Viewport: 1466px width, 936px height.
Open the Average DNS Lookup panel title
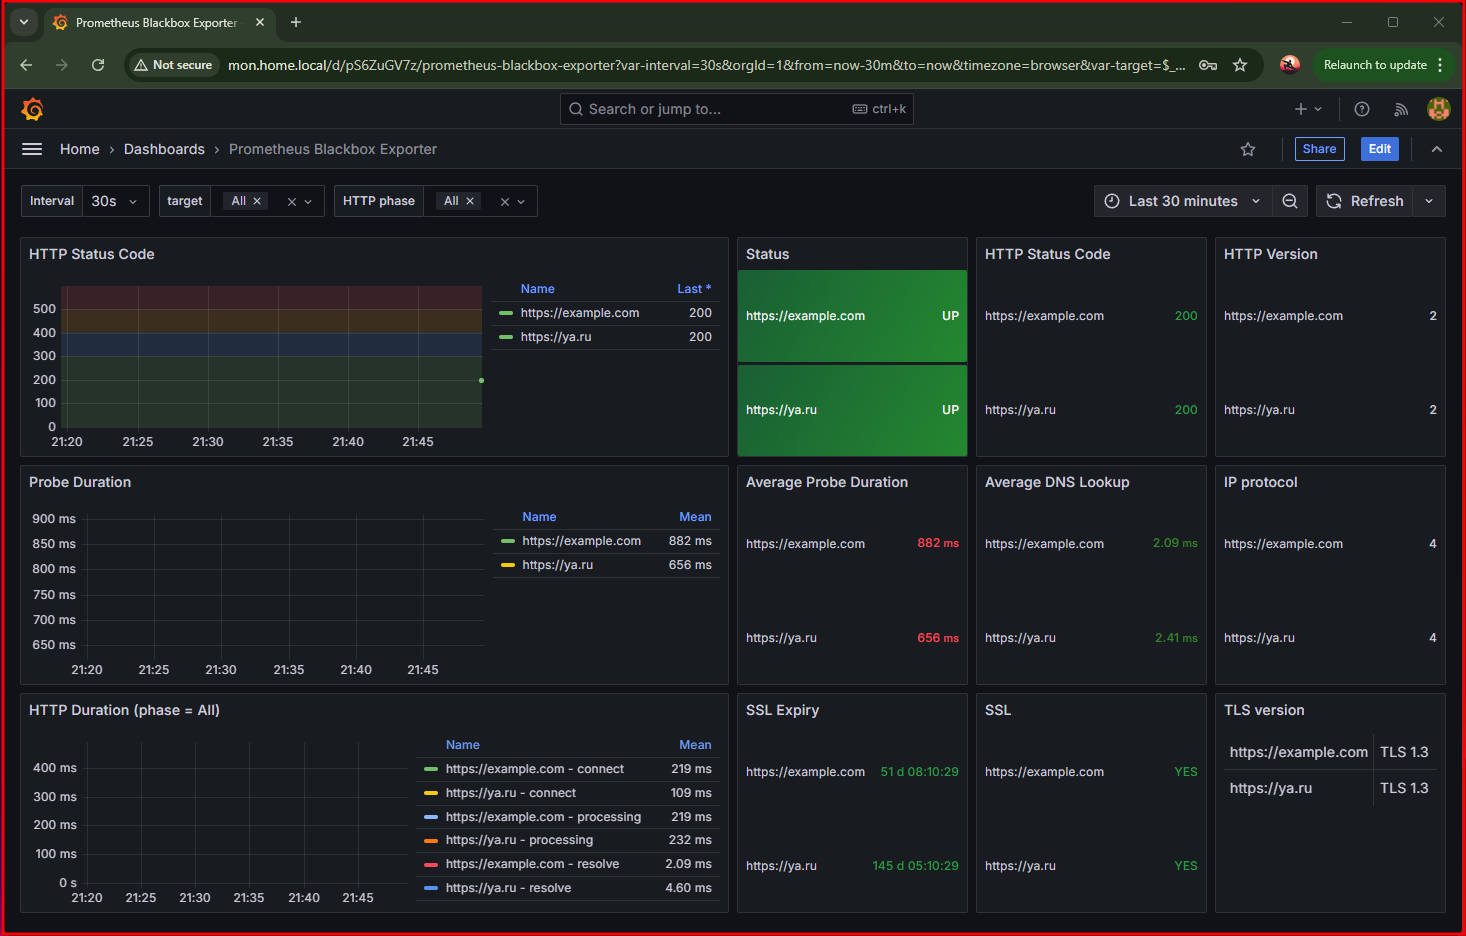1057,482
